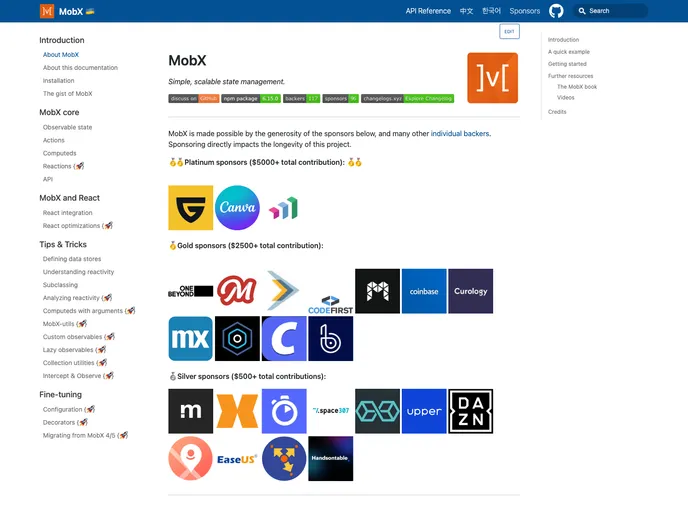Go to About MobX in sidebar
The image size is (688, 512).
pos(61,54)
